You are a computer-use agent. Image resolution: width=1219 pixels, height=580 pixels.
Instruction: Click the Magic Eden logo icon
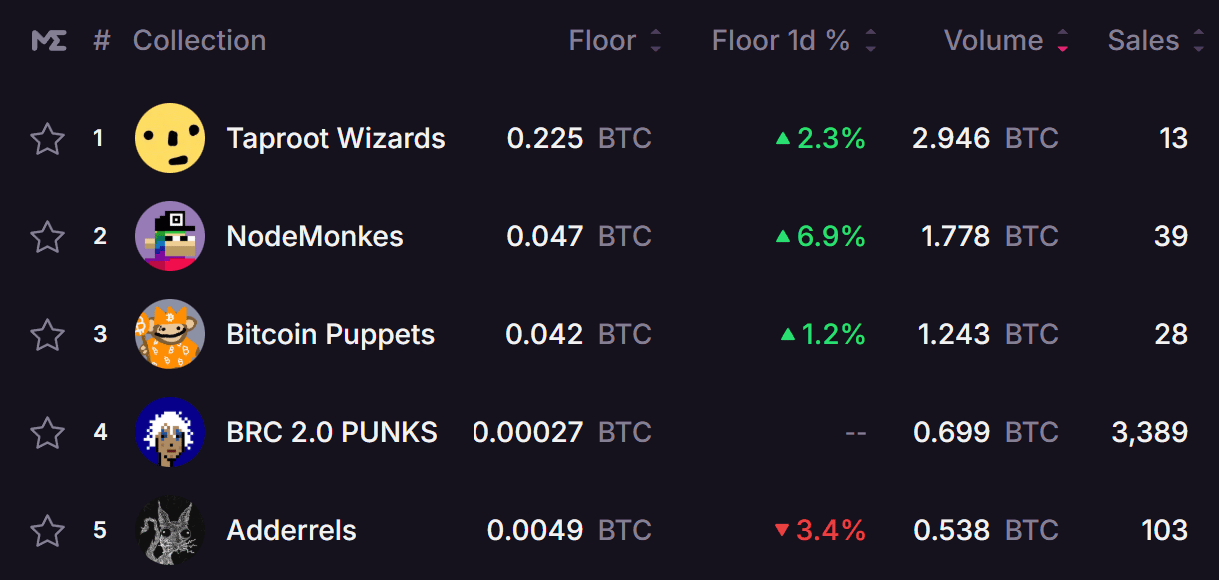49,41
